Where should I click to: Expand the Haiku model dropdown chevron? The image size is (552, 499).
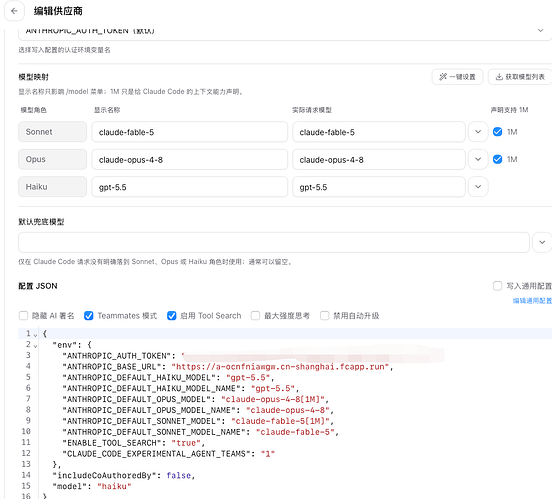pyautogui.click(x=478, y=187)
